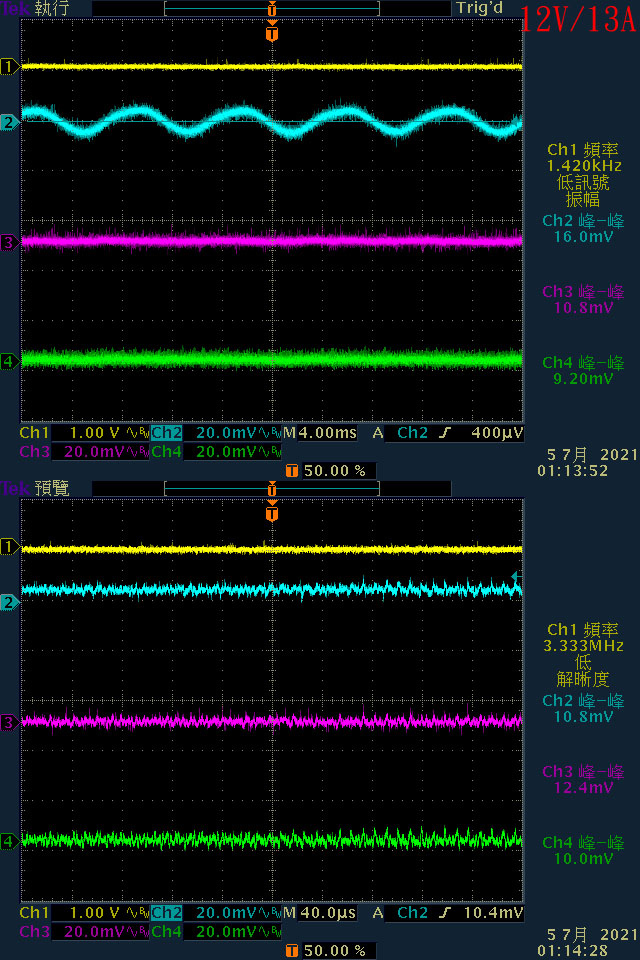Click Ch4 20.0mV scale in 預覽 capture
640x960 pixels.
tap(216, 932)
